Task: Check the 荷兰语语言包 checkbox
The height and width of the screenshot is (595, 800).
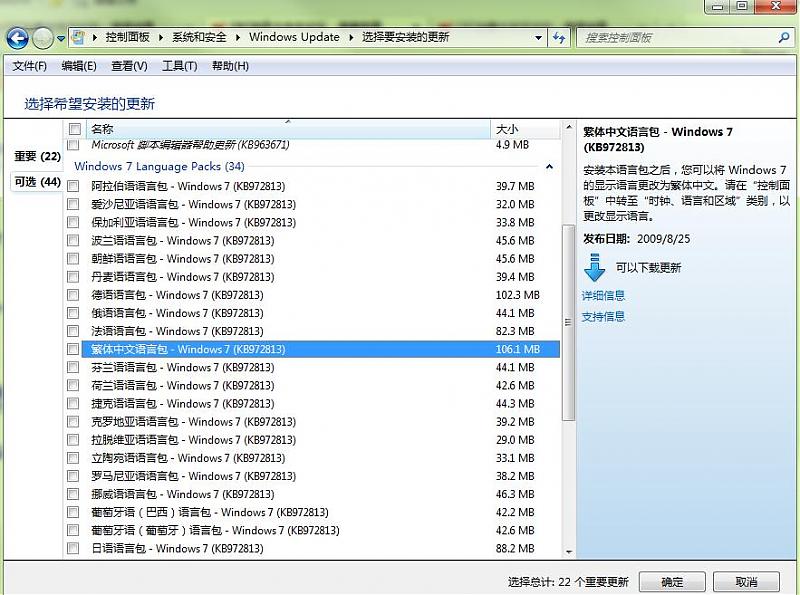Action: coord(73,385)
